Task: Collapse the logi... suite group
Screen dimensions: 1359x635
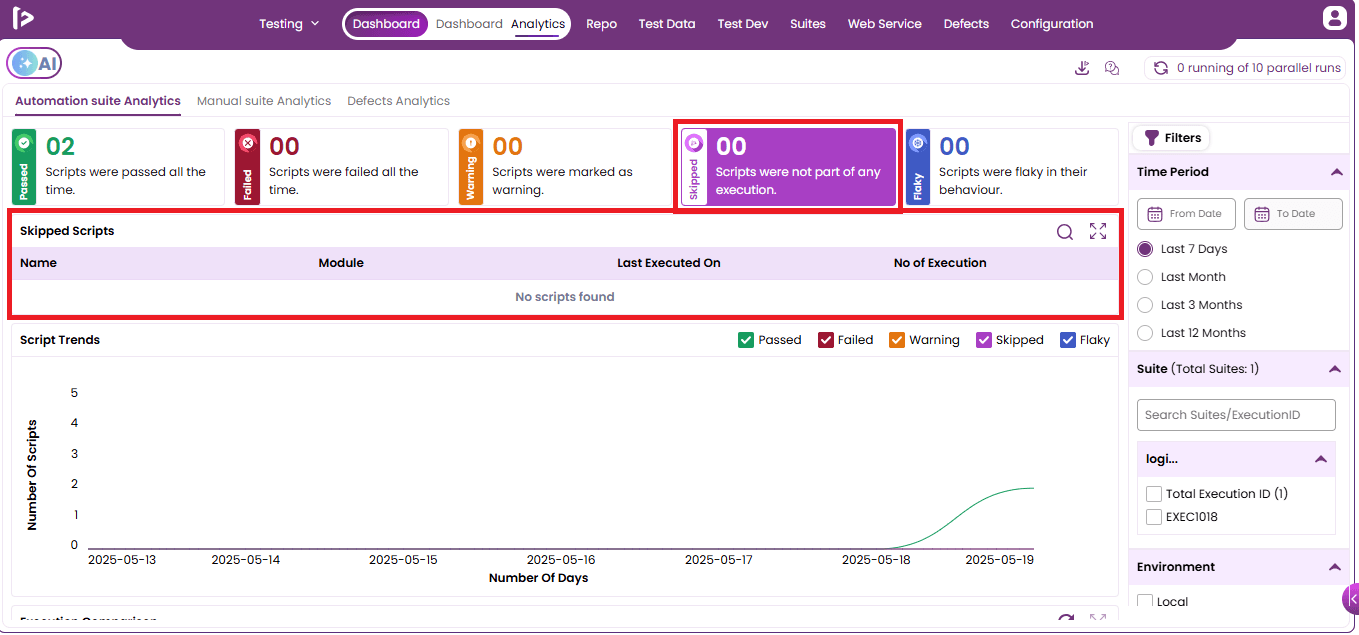Action: pyautogui.click(x=1321, y=459)
